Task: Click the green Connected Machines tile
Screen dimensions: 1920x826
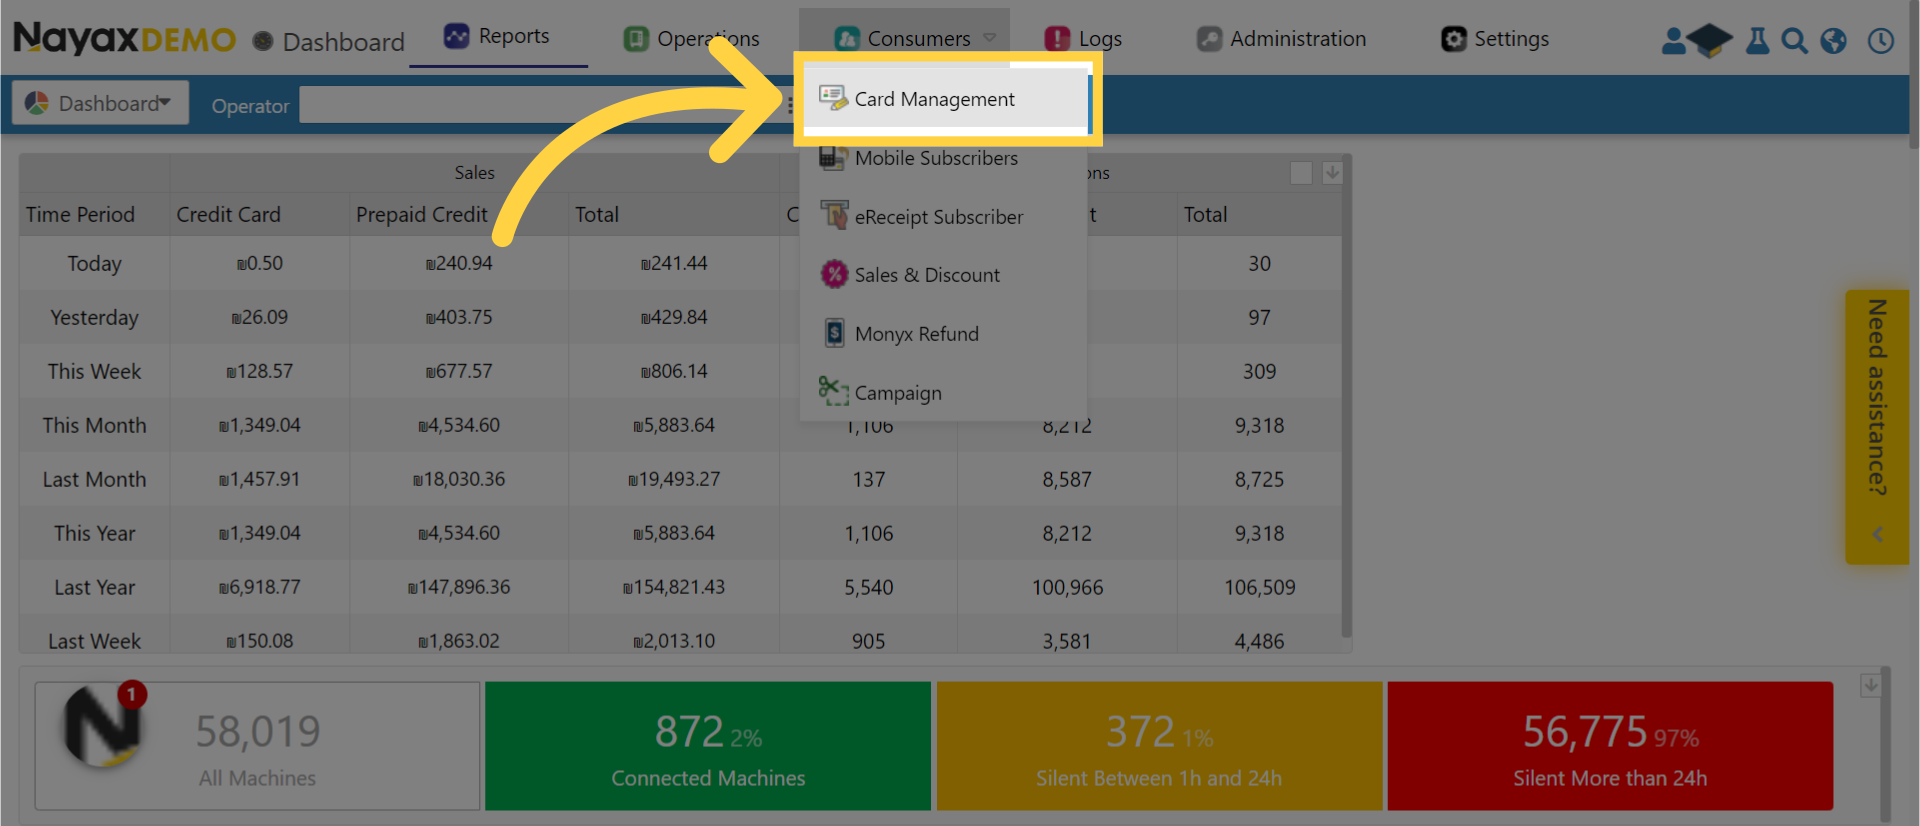Action: tap(708, 746)
